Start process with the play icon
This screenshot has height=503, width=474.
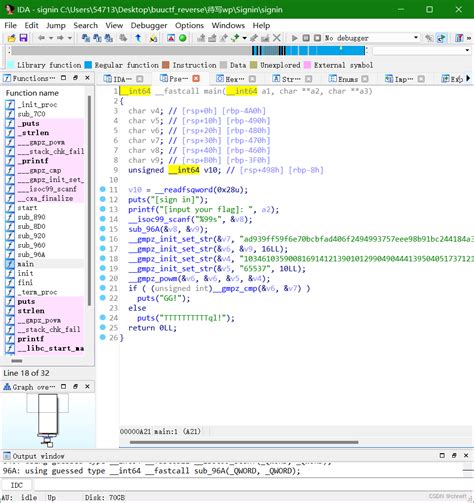(294, 38)
